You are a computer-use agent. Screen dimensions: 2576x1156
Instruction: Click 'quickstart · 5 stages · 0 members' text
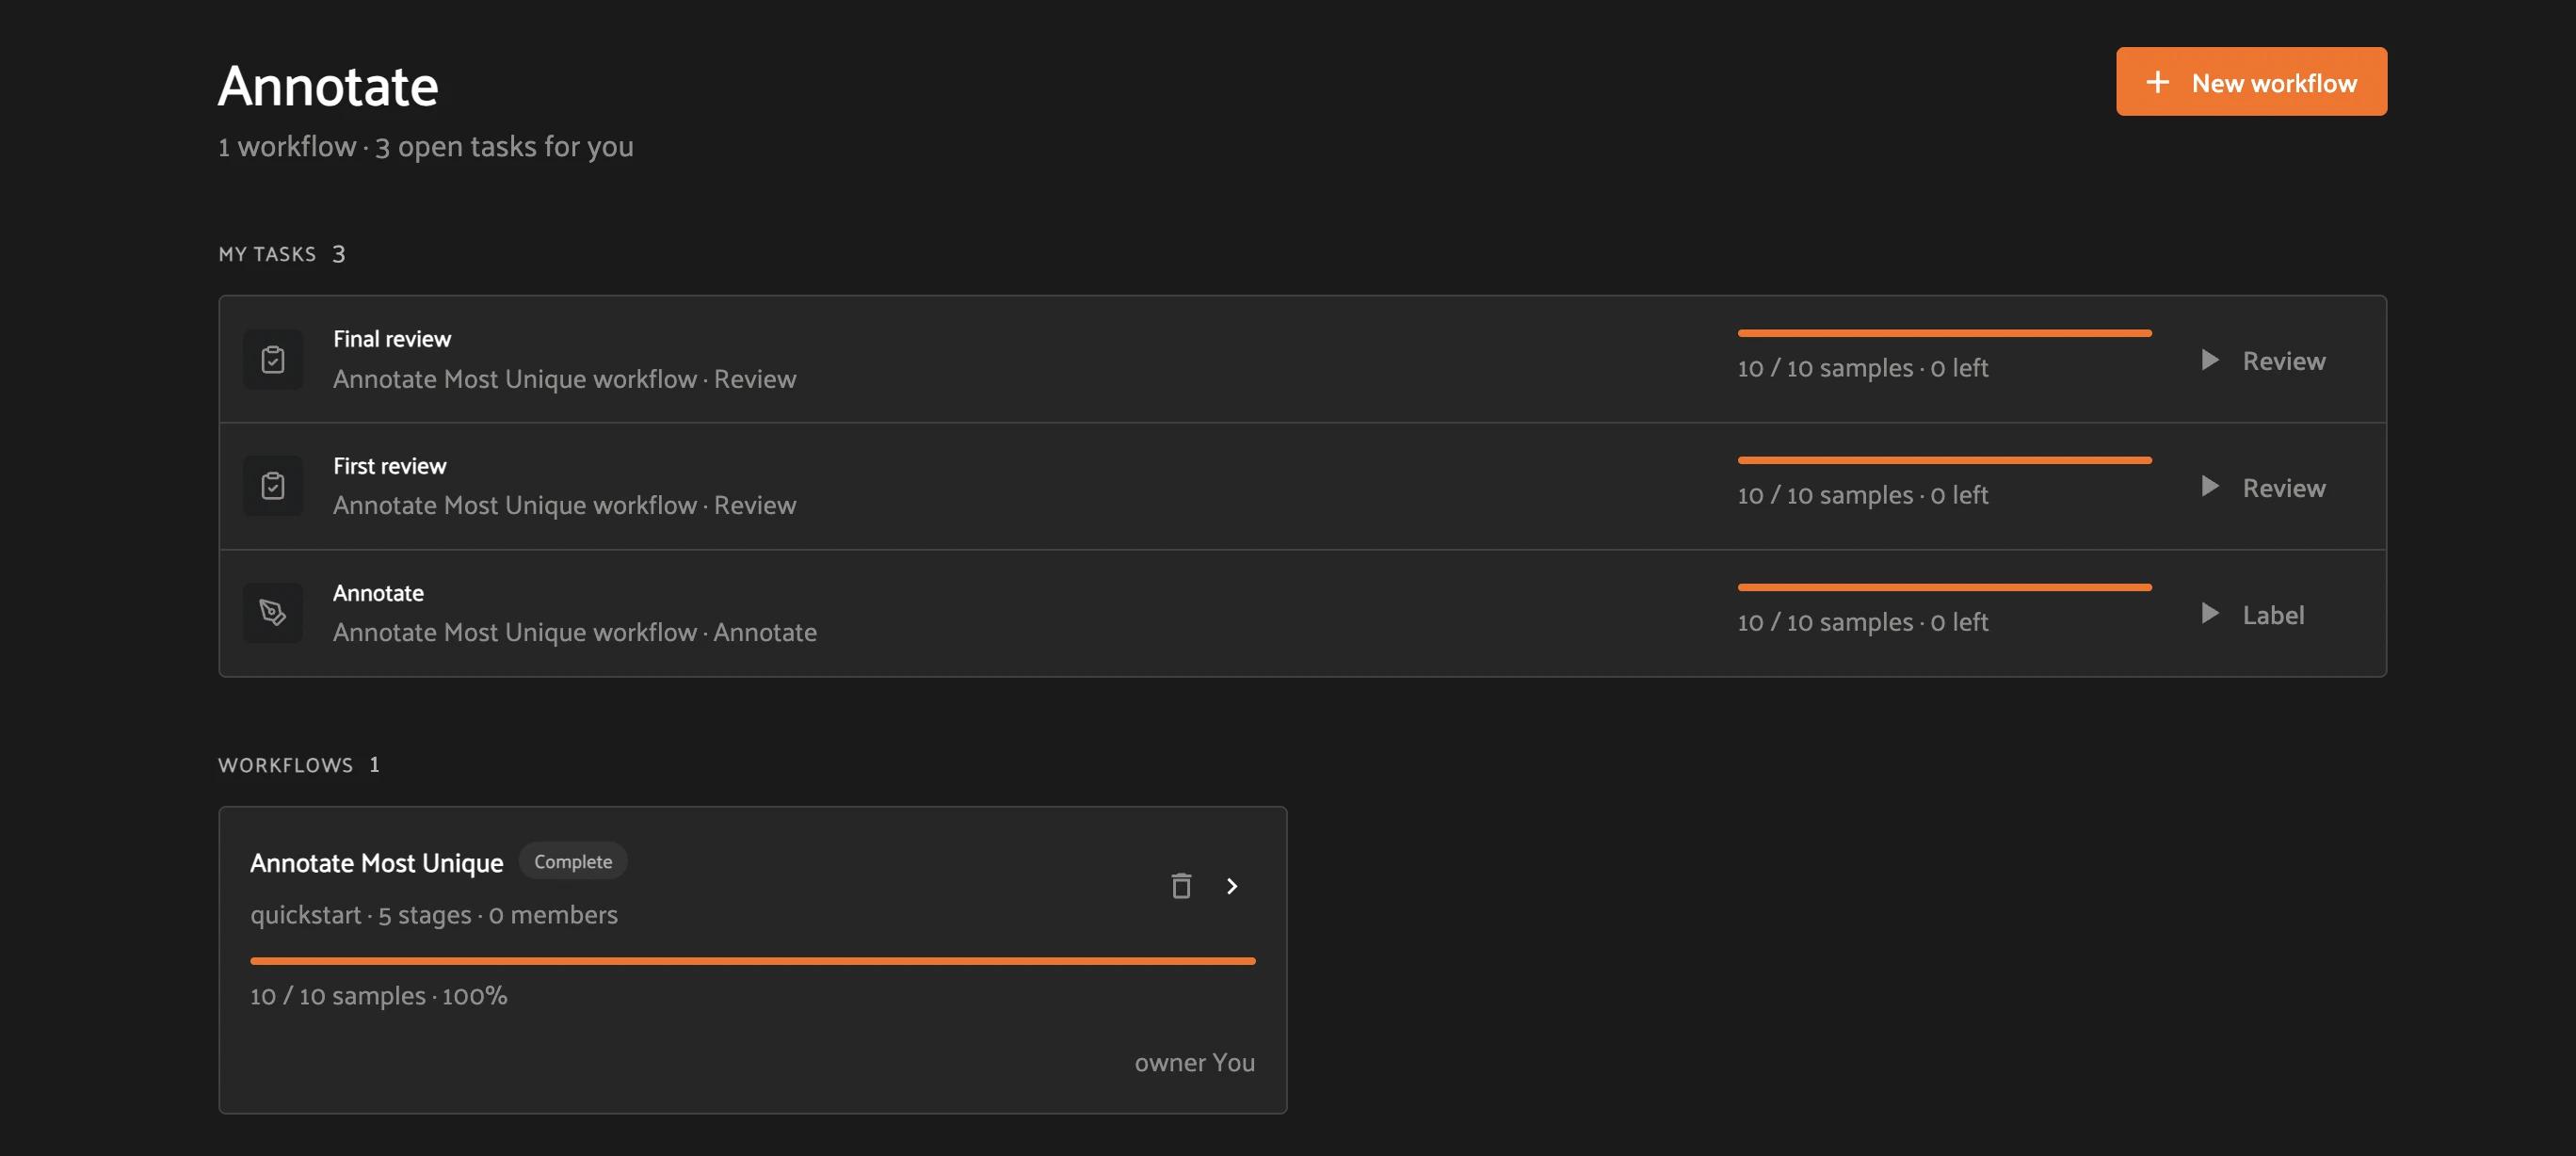433,915
